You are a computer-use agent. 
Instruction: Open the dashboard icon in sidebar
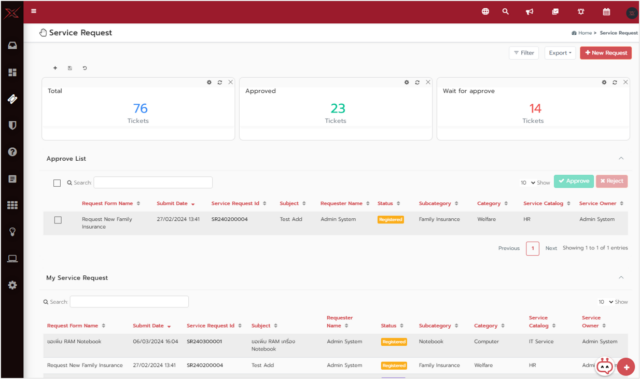pyautogui.click(x=12, y=72)
